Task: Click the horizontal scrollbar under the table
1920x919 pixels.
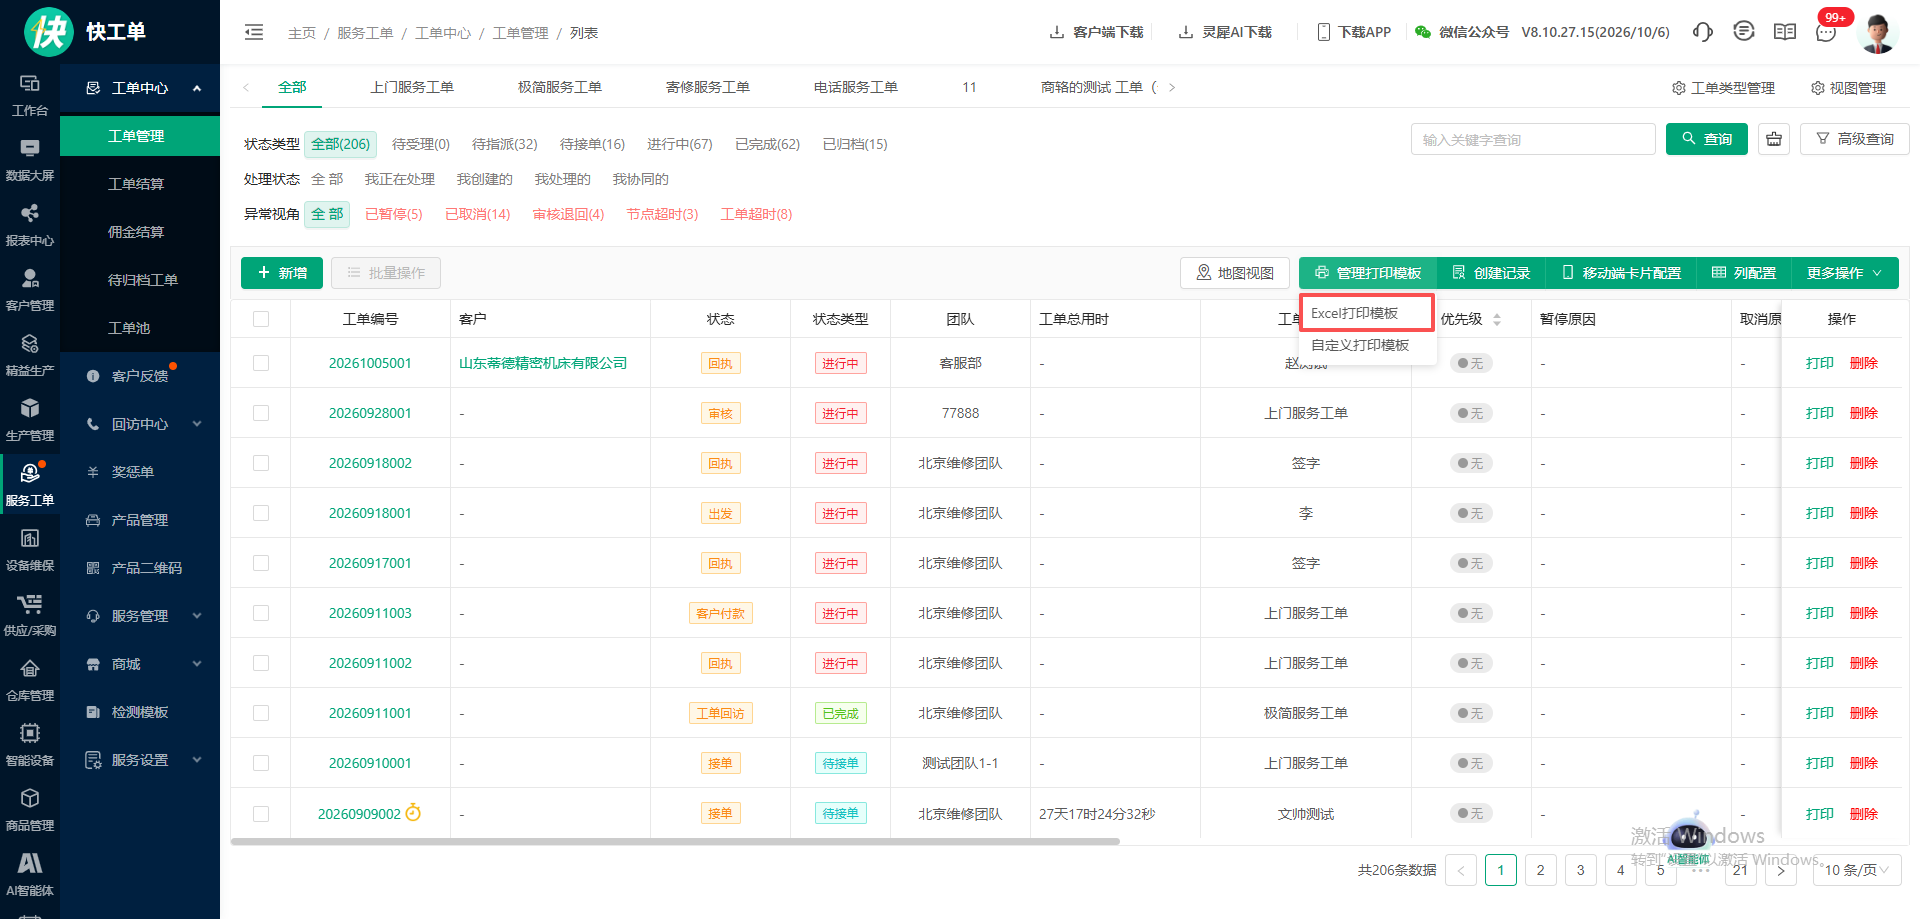Action: click(675, 842)
